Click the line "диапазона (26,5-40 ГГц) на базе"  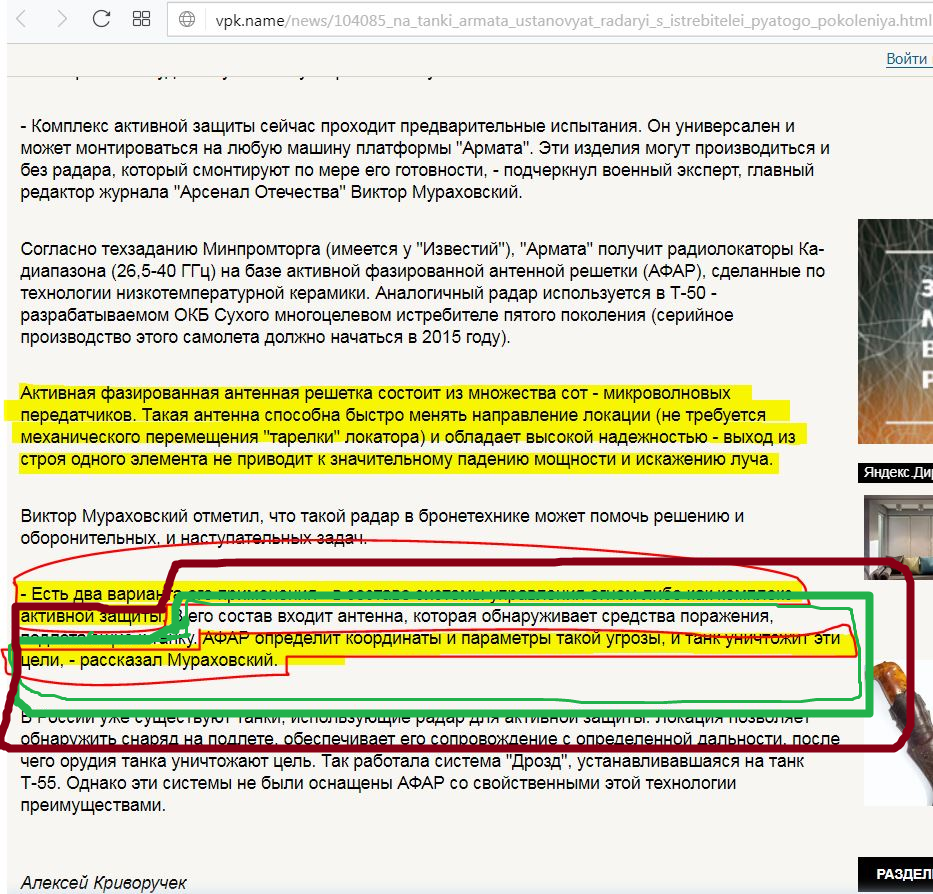coord(422,271)
